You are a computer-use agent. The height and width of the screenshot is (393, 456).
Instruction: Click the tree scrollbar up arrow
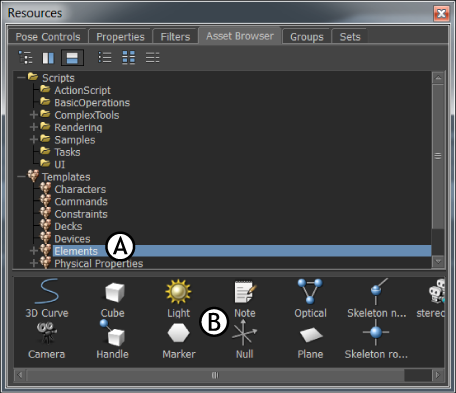[x=438, y=78]
